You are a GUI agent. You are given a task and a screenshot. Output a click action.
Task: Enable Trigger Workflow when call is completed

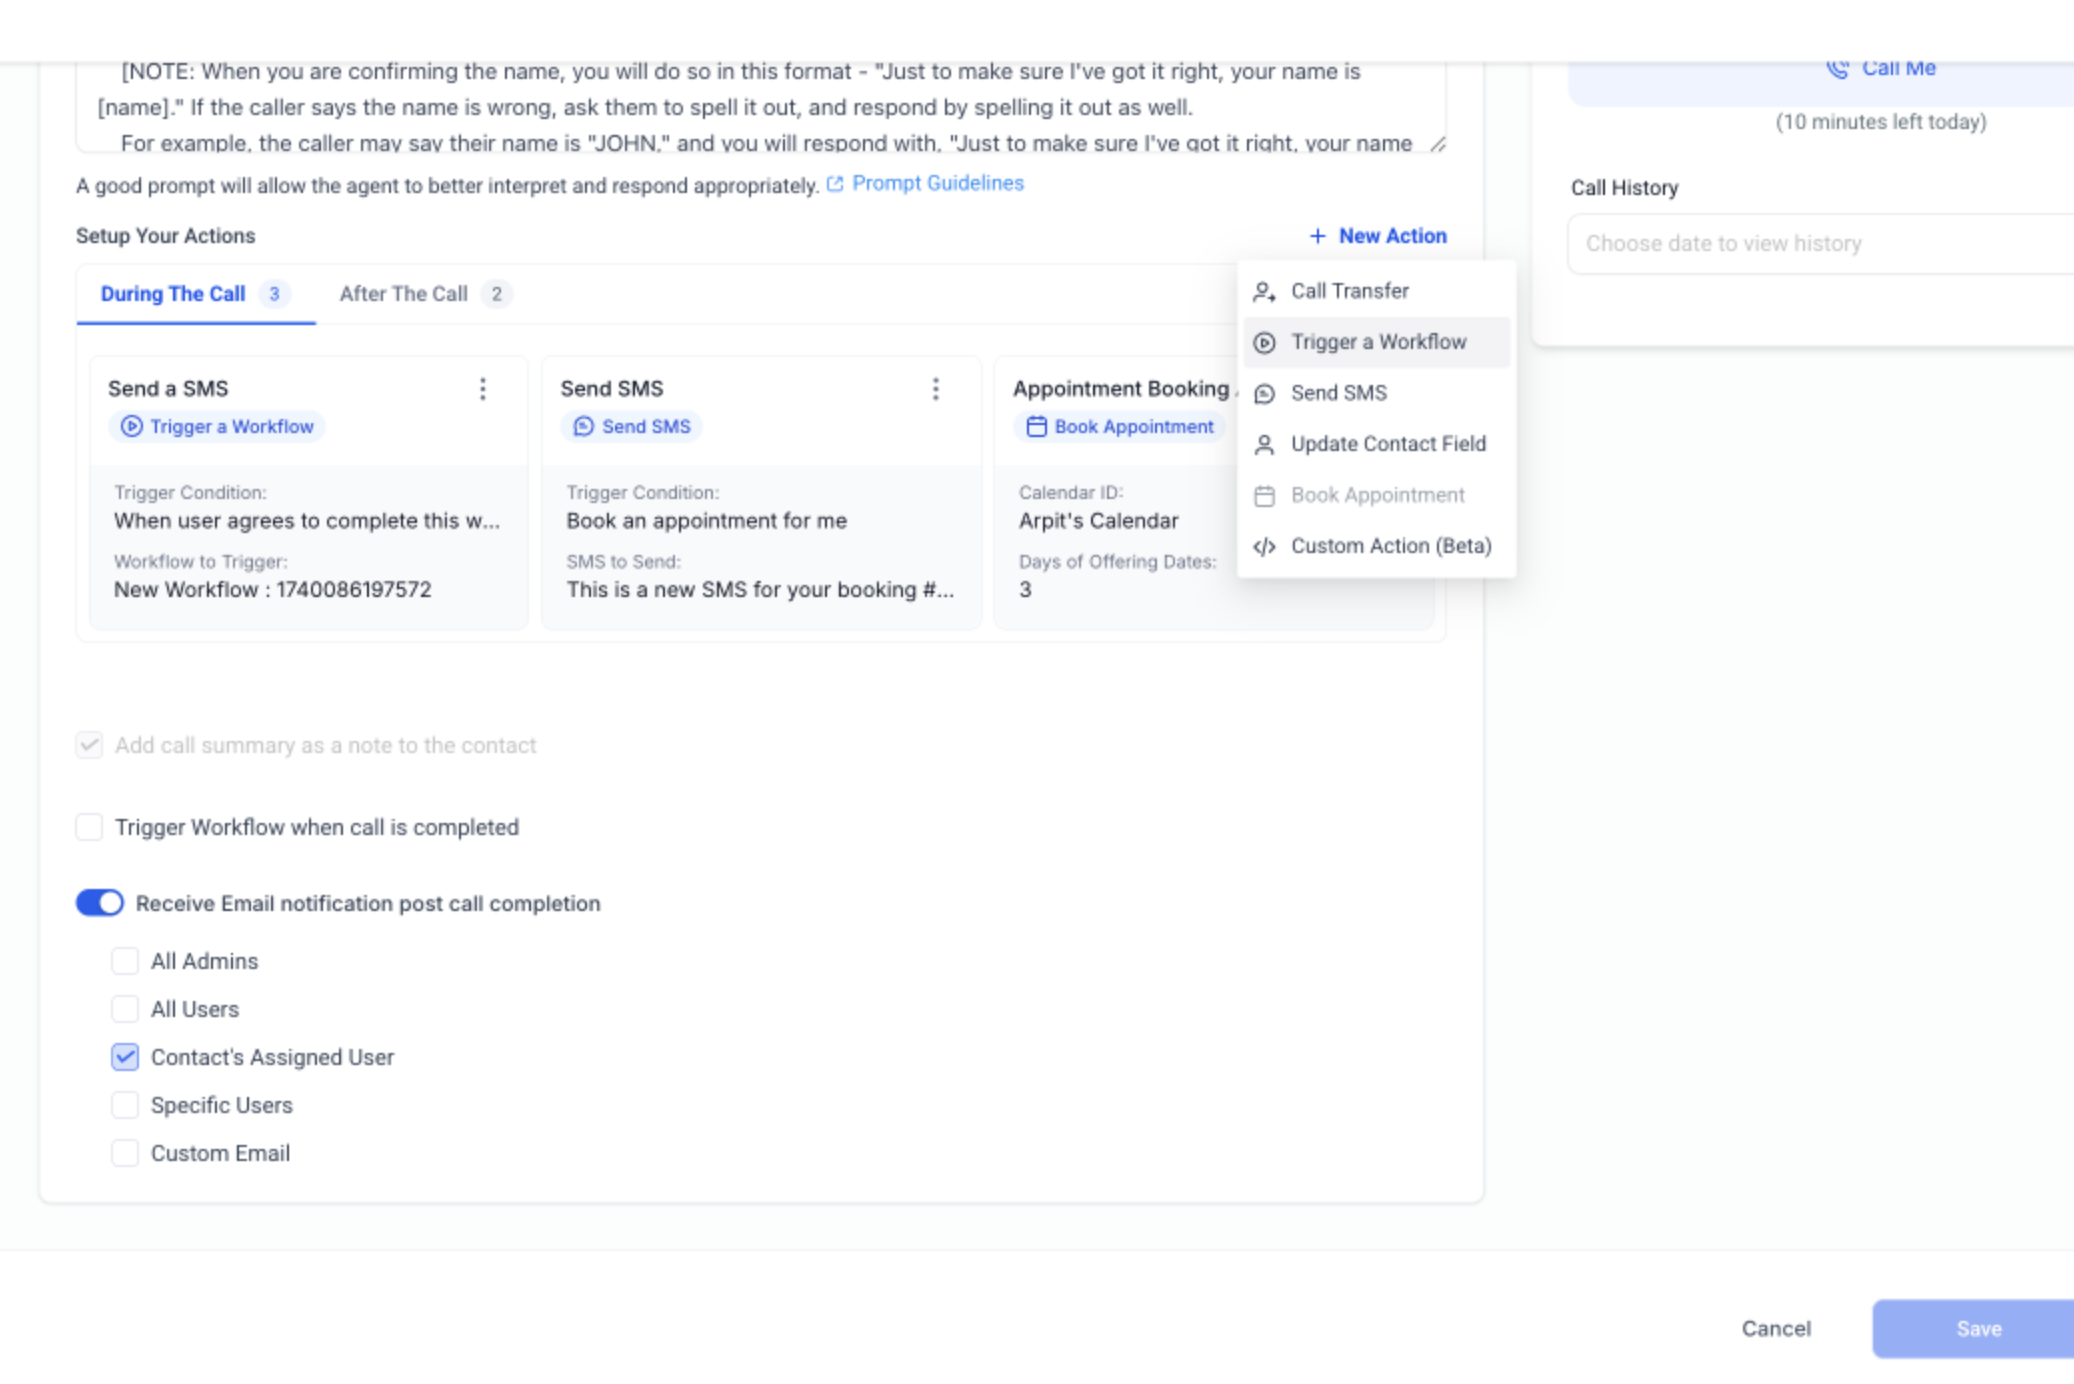(89, 827)
